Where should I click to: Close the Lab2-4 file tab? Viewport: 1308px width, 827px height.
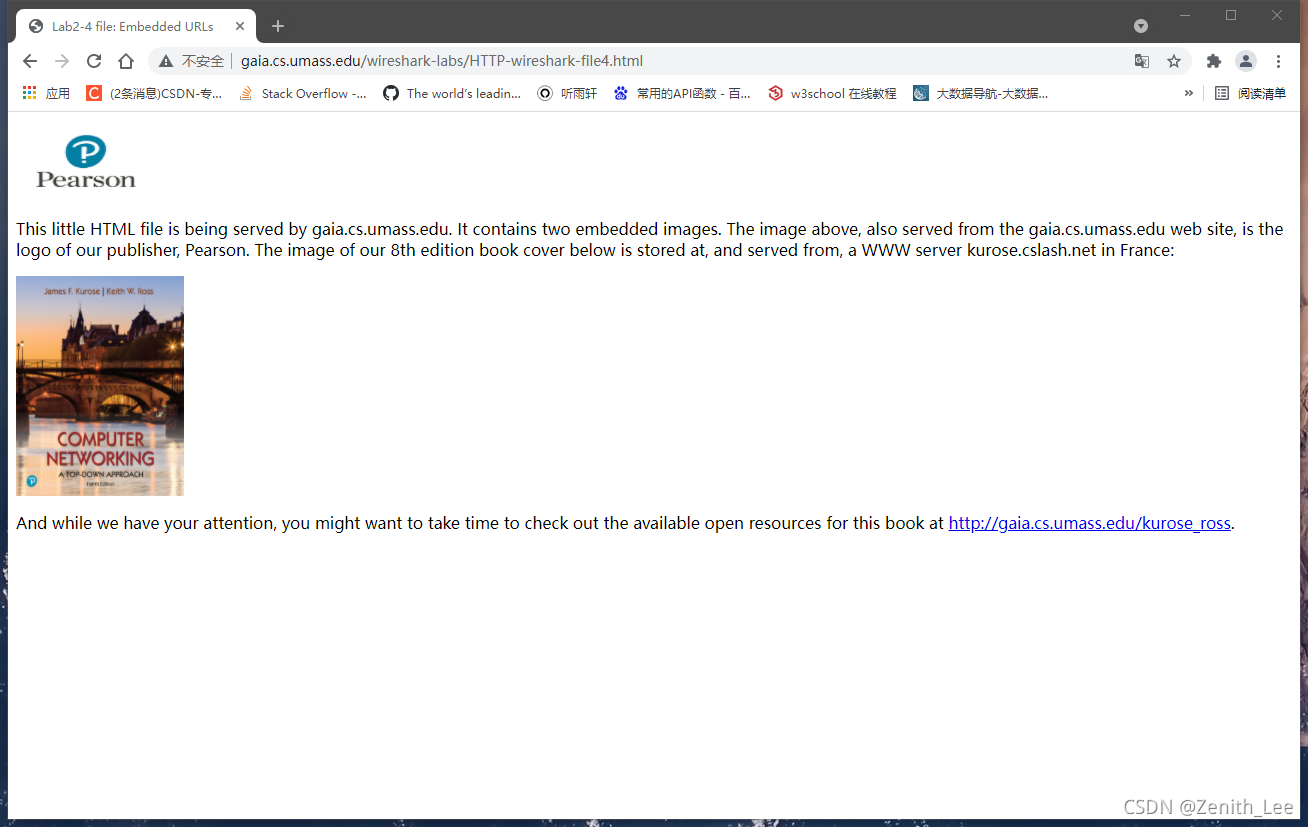240,26
